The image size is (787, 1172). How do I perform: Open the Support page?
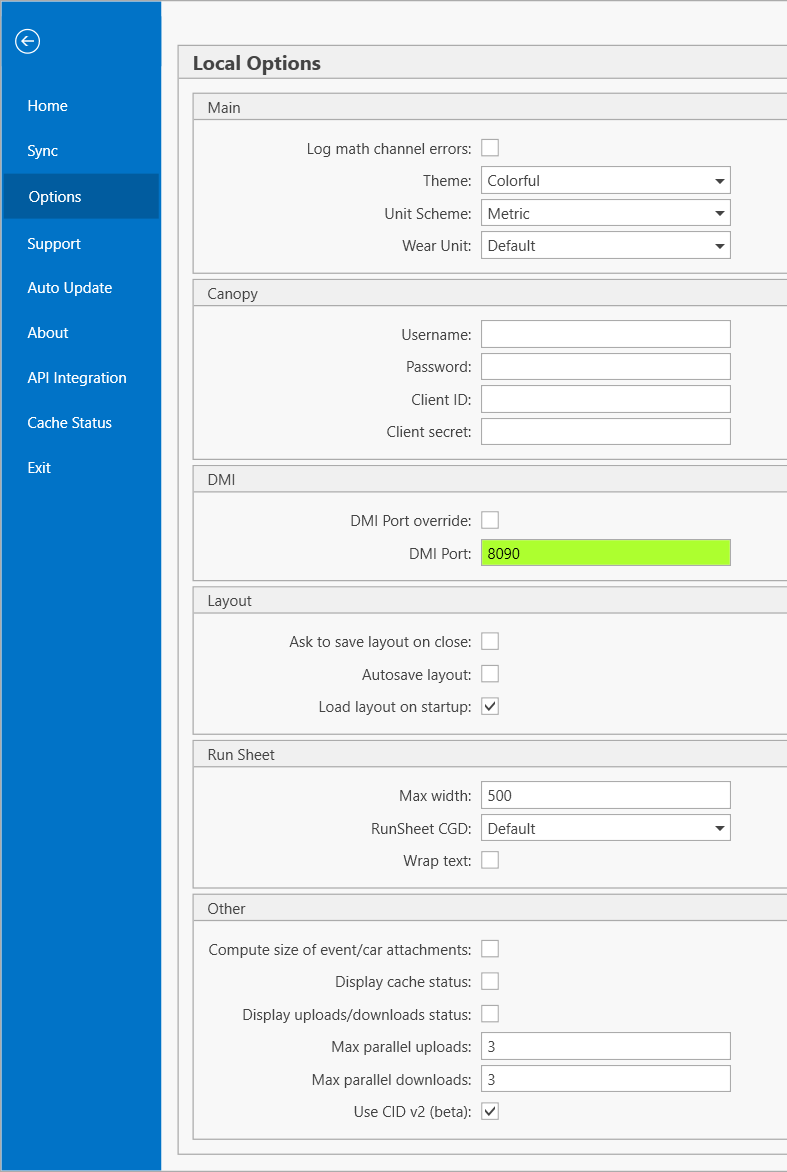click(x=54, y=244)
